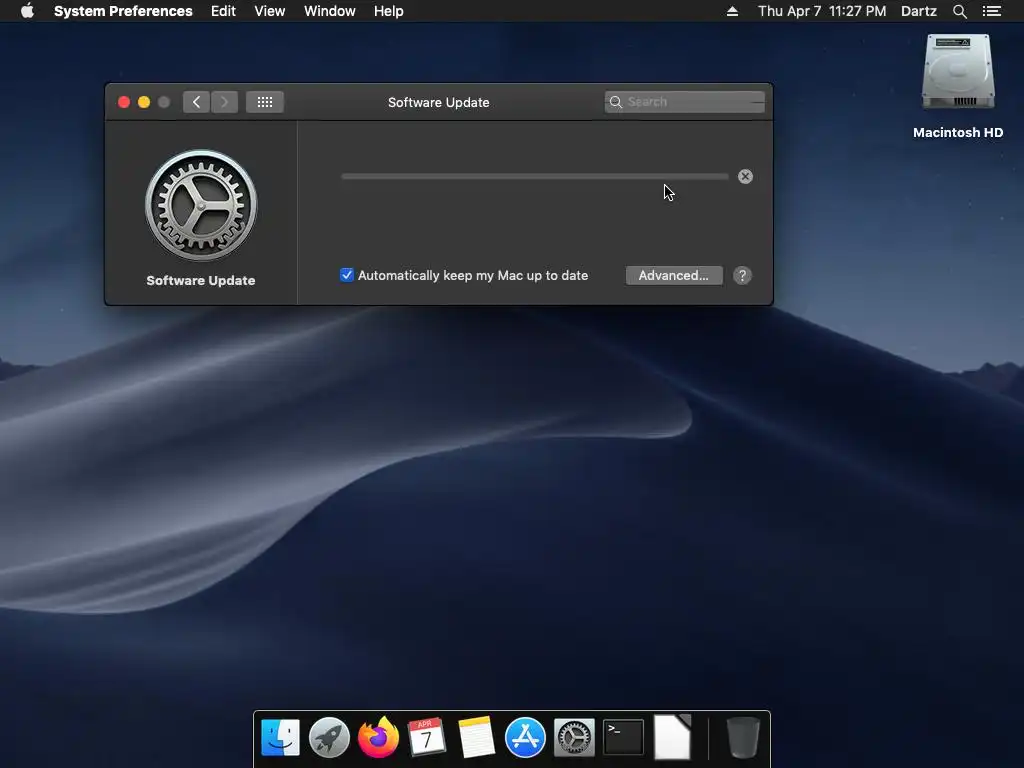Screen dimensions: 1024x768
Task: Click the eject icon in menu bar
Action: [x=732, y=11]
